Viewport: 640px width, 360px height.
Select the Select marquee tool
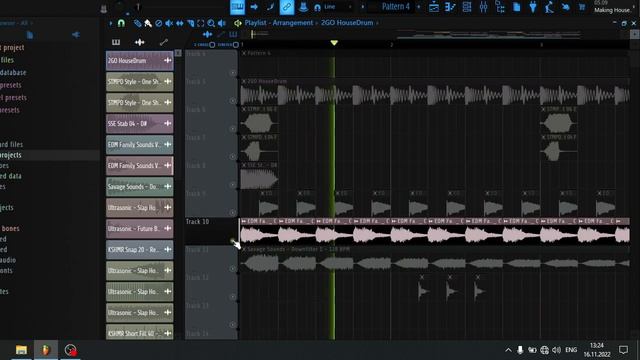200,23
